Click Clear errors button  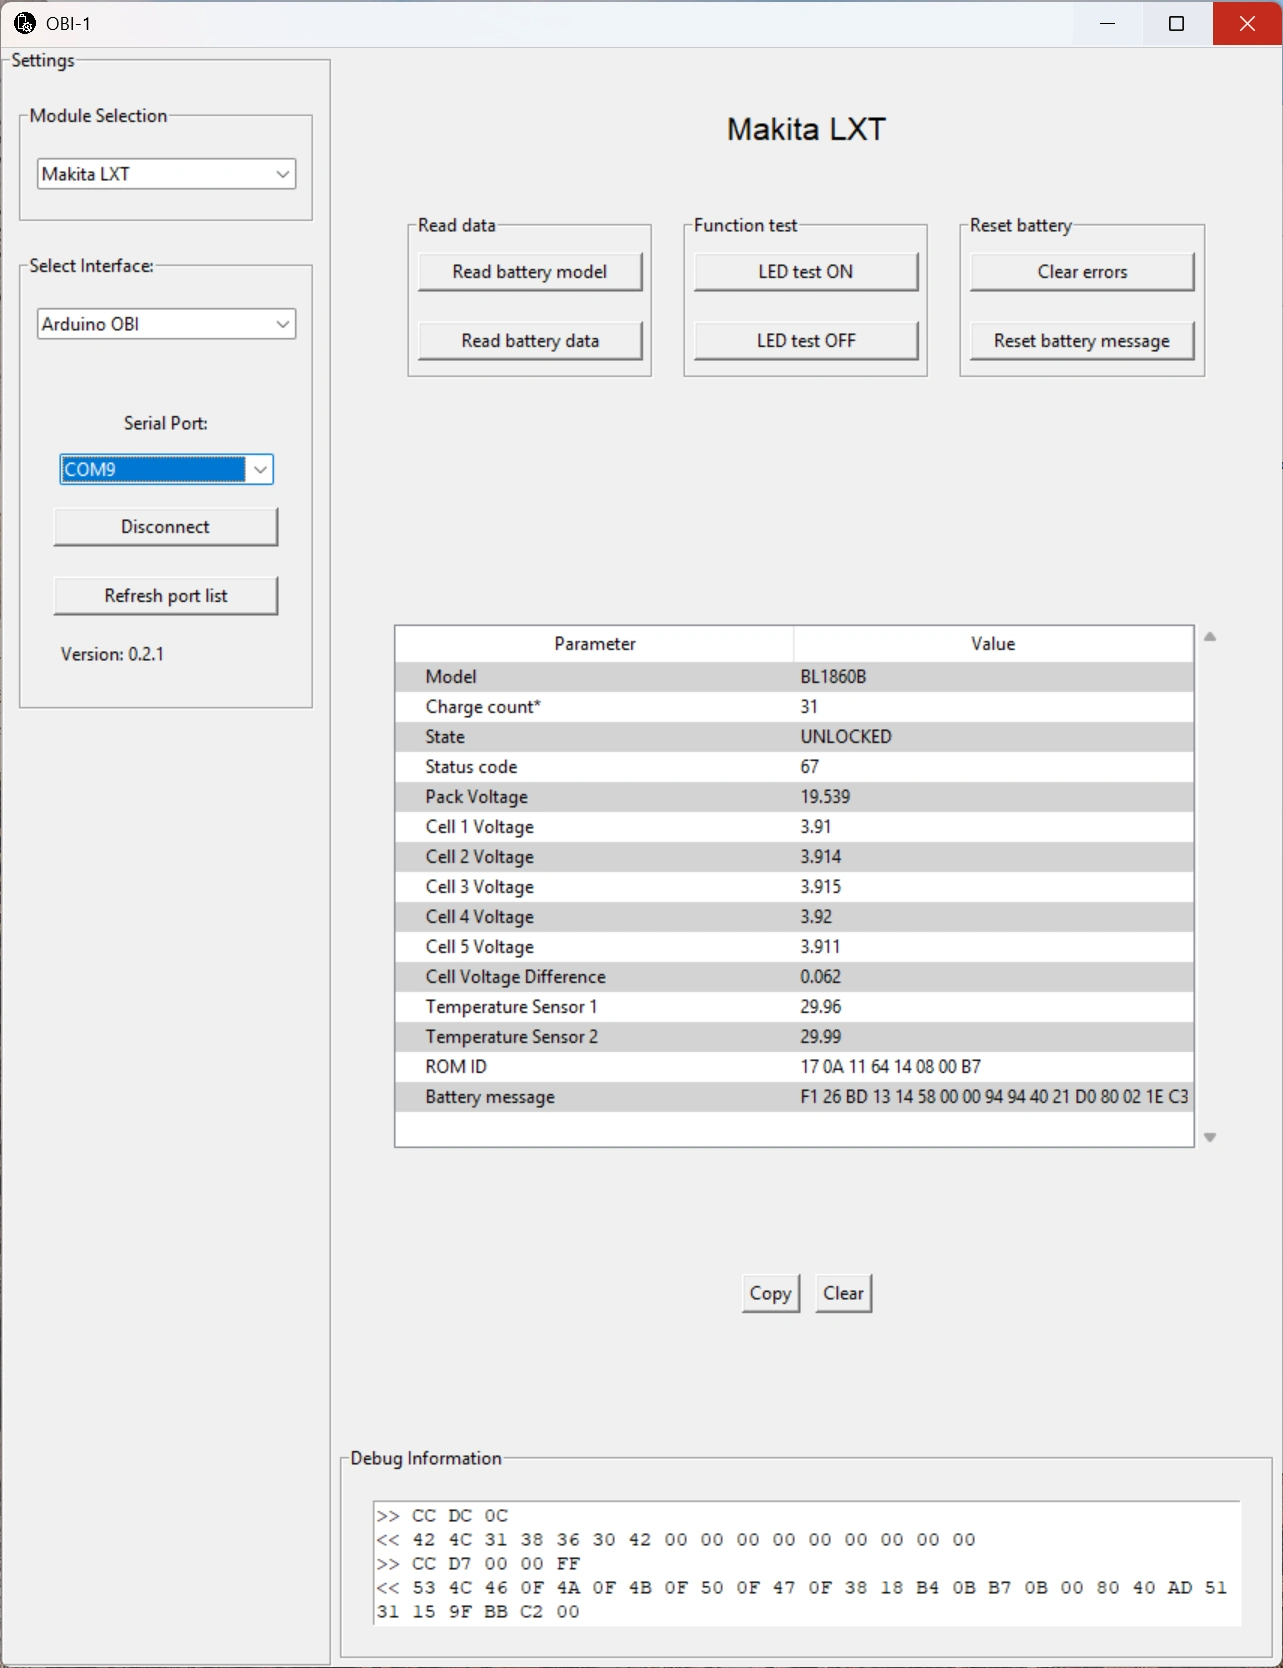[x=1082, y=272]
